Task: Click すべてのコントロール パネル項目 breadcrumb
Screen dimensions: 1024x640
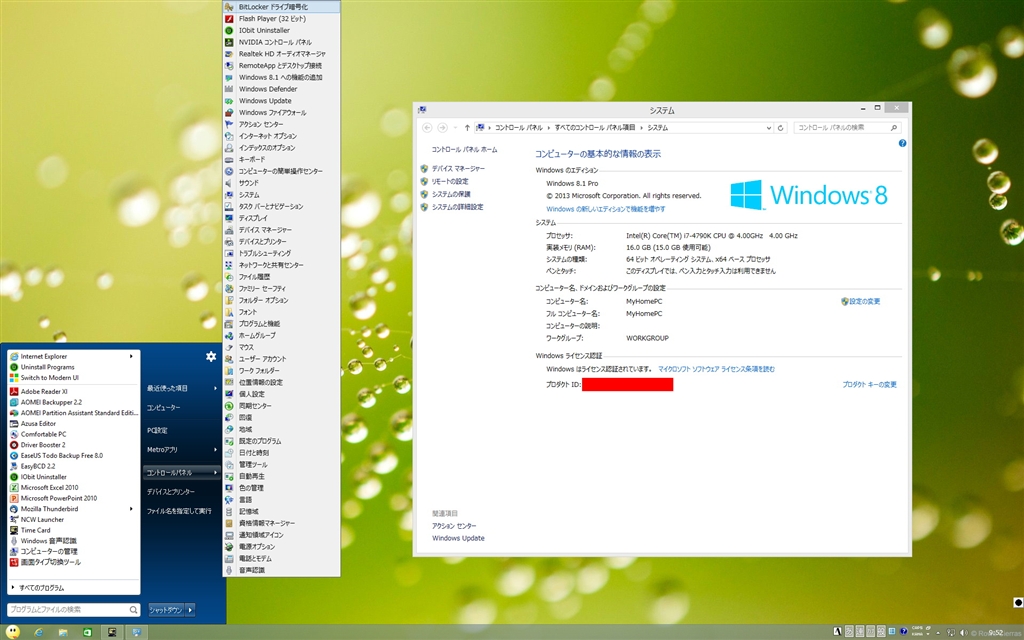Action: (595, 128)
